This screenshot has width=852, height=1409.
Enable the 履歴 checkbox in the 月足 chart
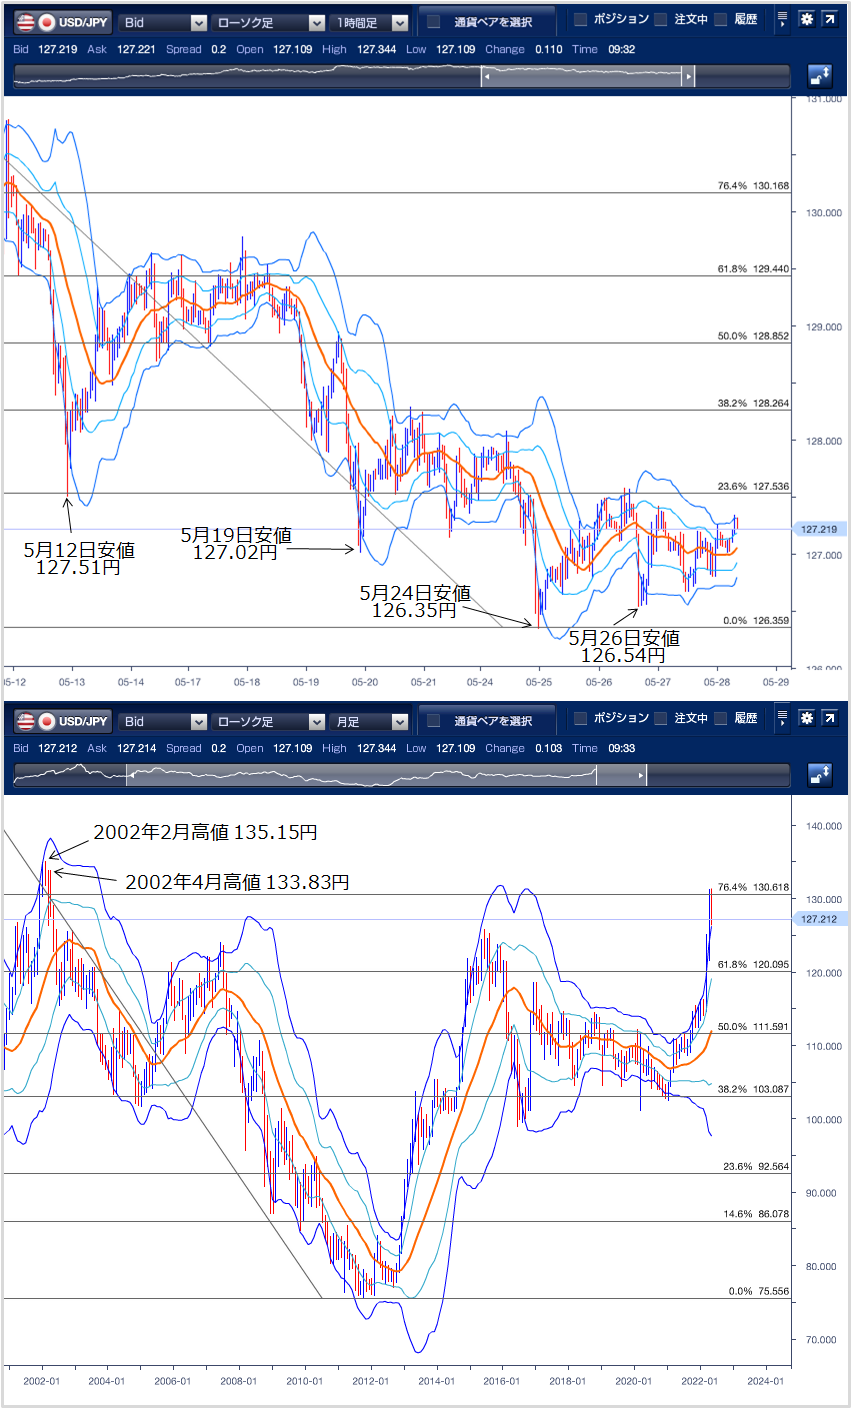click(720, 718)
